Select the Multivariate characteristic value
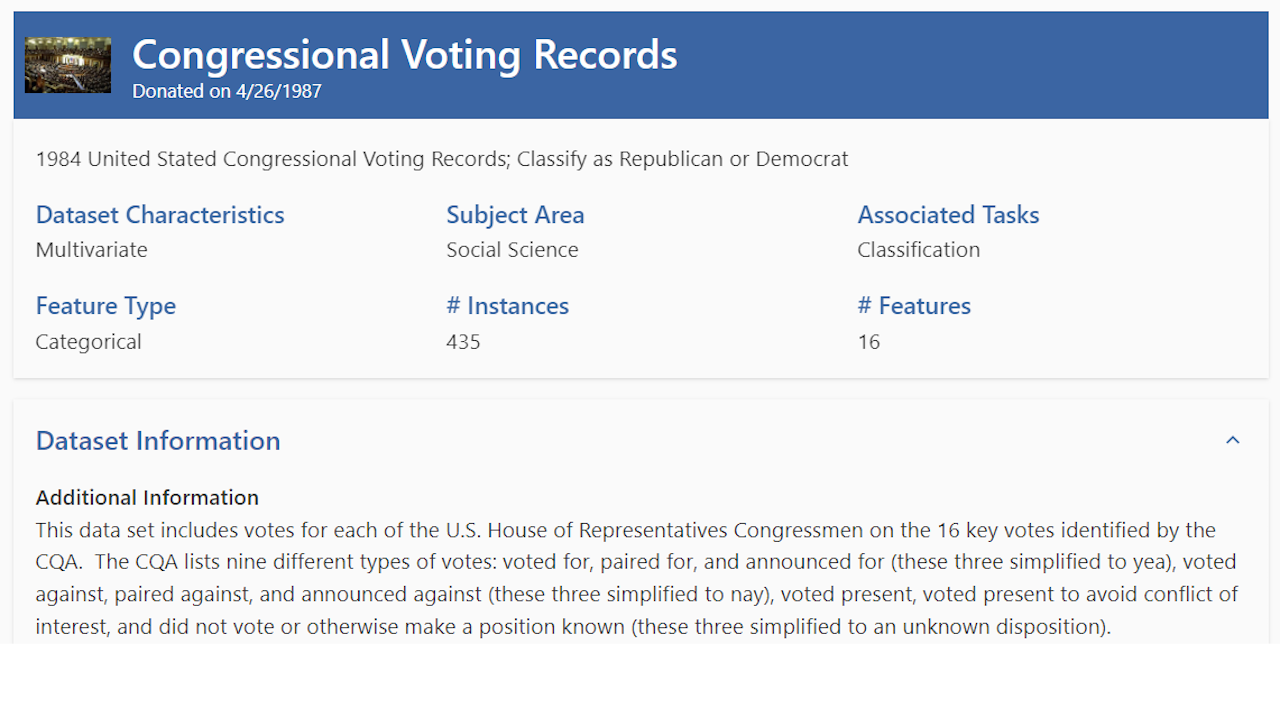This screenshot has height=720, width=1280. 91,249
